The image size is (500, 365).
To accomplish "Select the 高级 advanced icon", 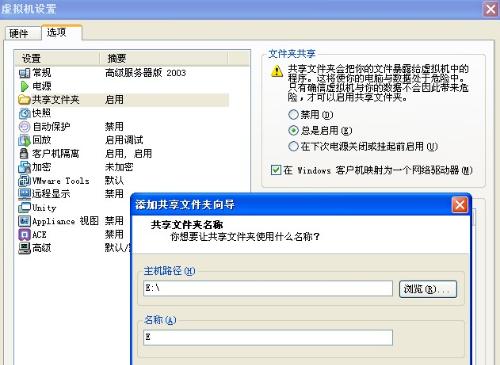I will click(x=25, y=248).
